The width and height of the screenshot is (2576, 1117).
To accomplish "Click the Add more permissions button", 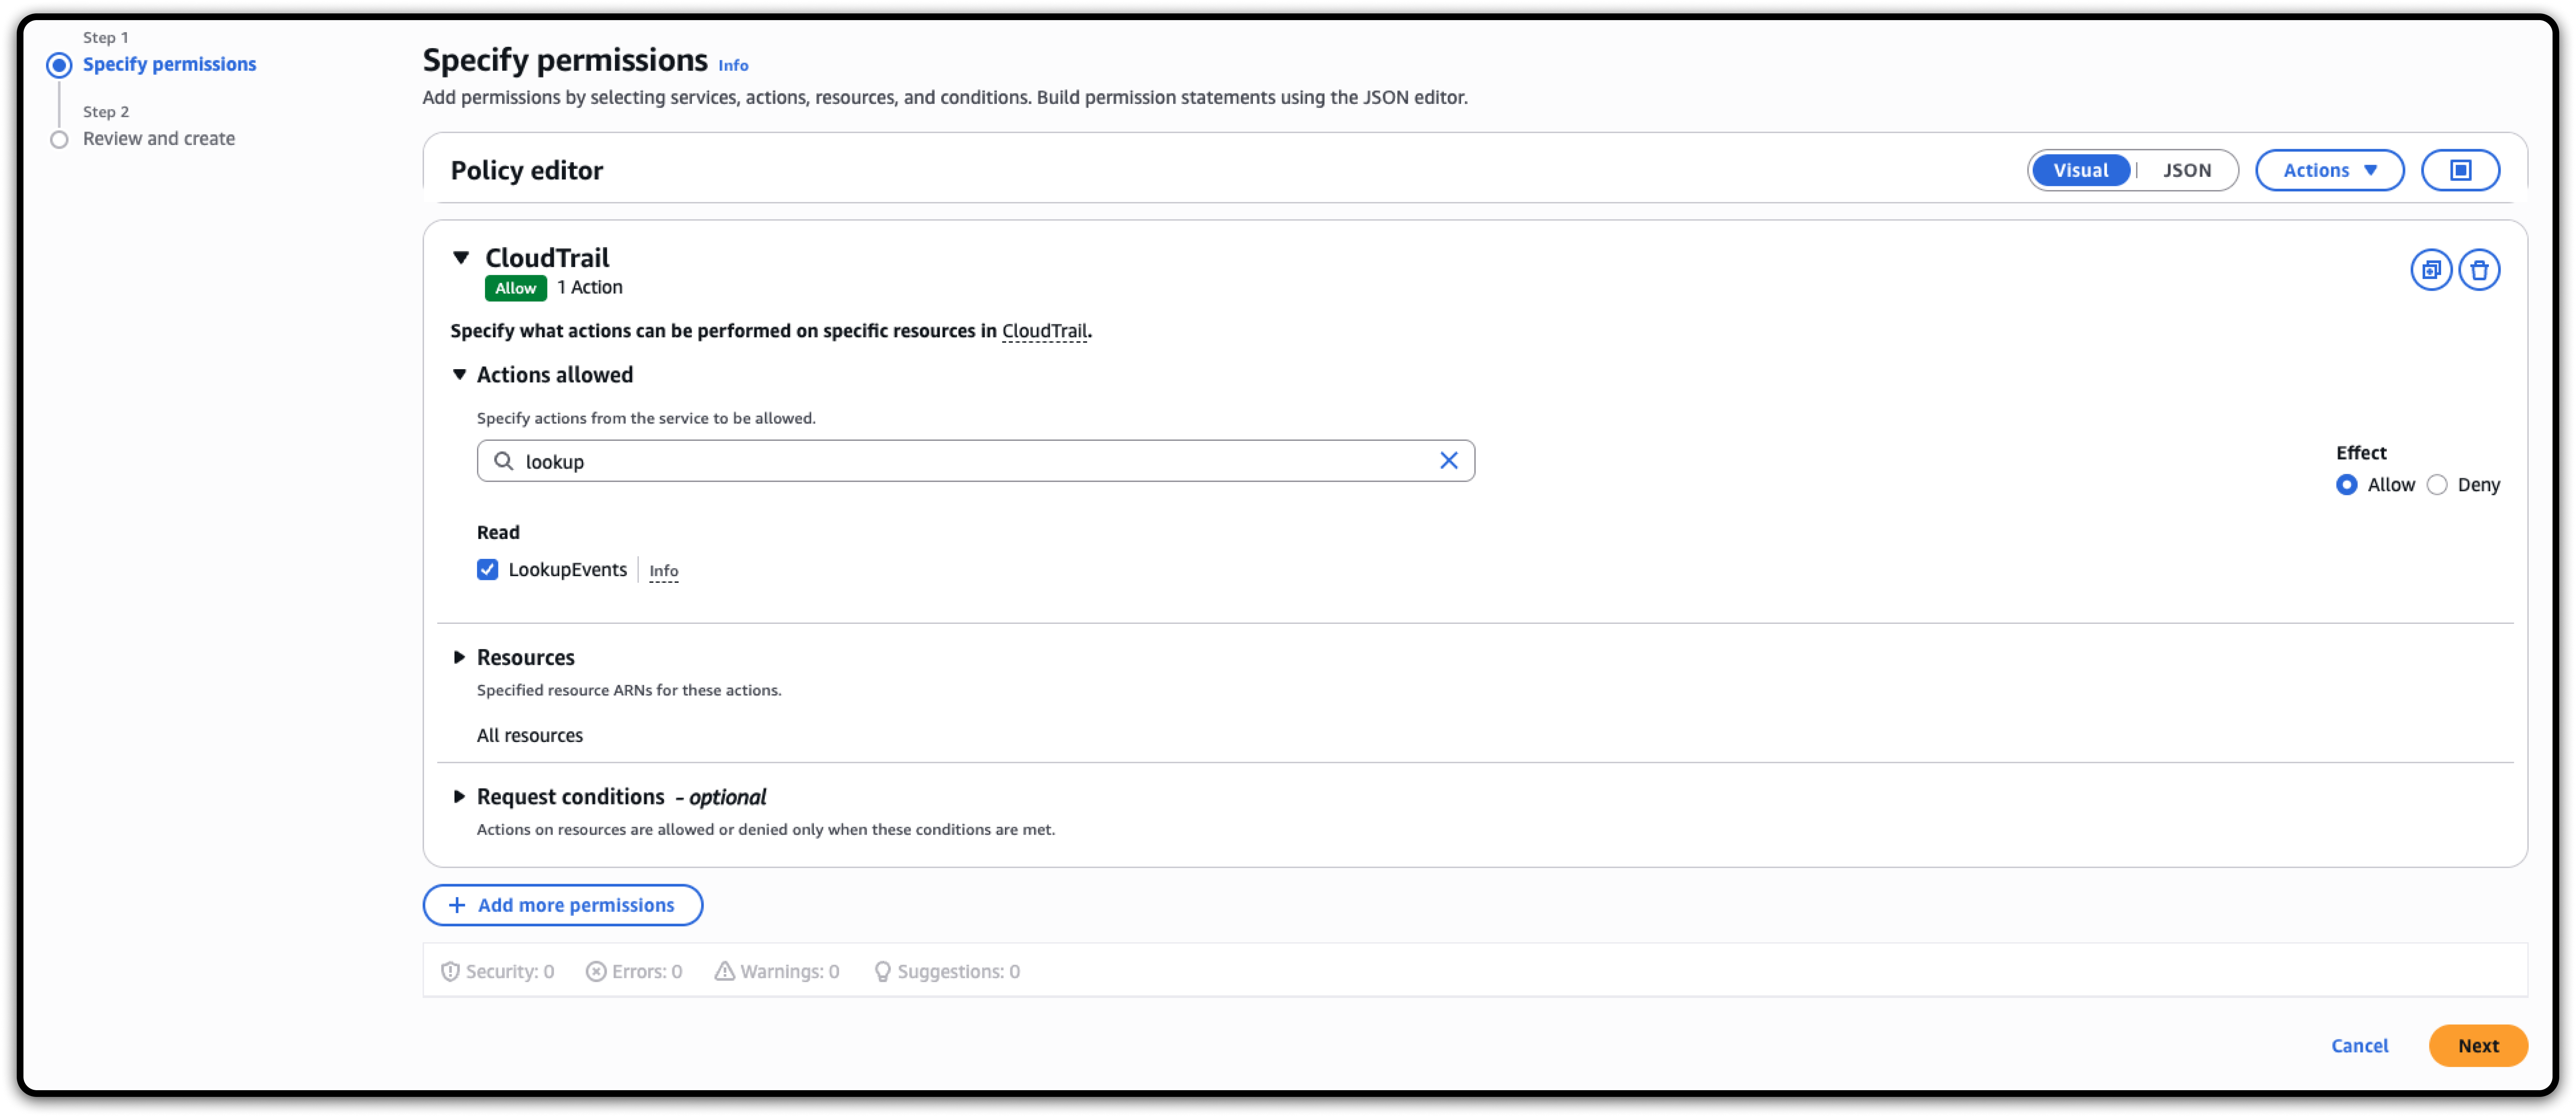I will 562,905.
